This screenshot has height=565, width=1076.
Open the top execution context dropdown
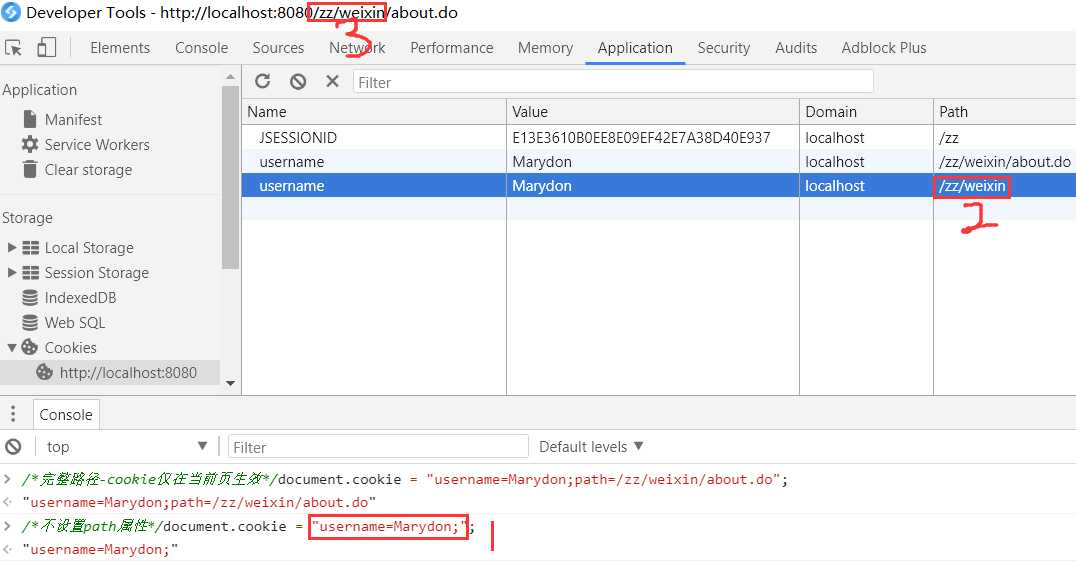click(127, 447)
